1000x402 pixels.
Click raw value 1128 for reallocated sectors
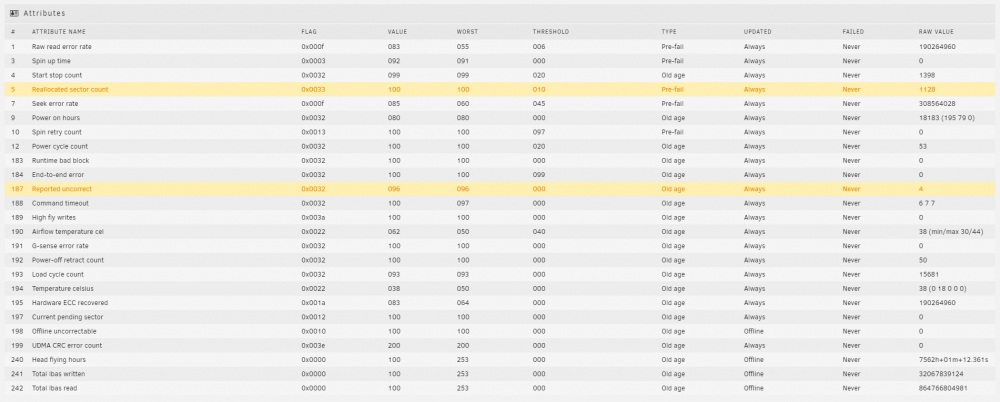point(927,89)
